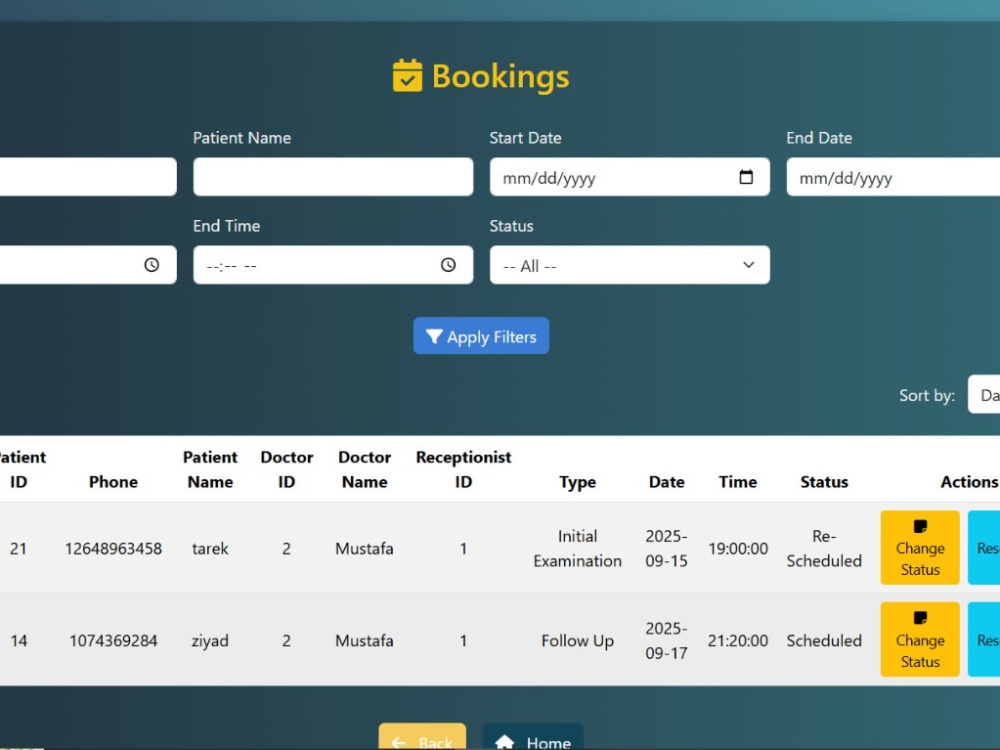Screen dimensions: 1000x750
Task: Click patient ID 21
Action: coord(18,548)
